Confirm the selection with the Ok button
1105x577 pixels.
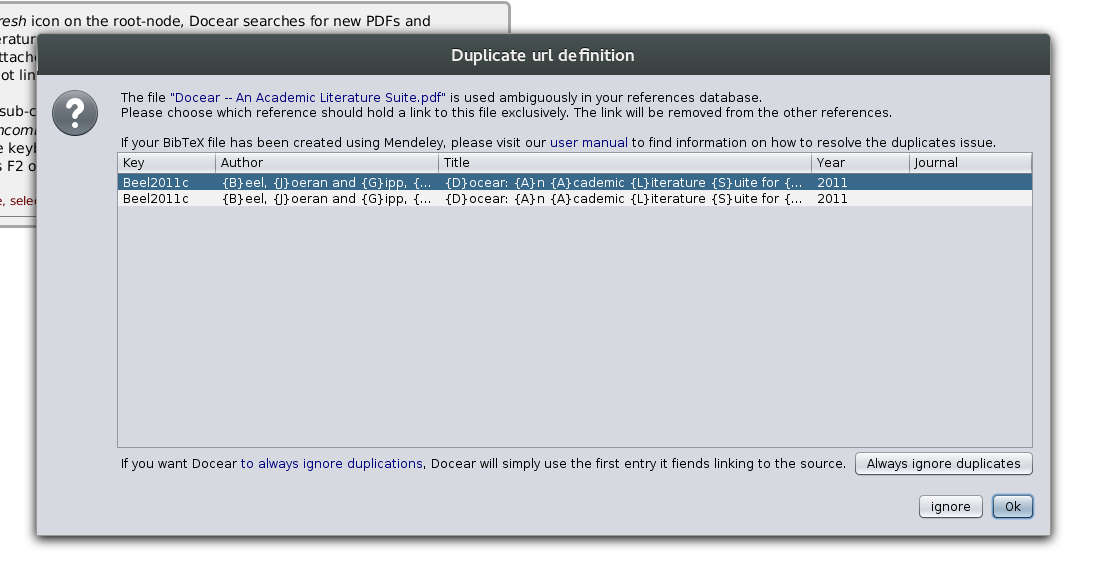pyautogui.click(x=1013, y=507)
